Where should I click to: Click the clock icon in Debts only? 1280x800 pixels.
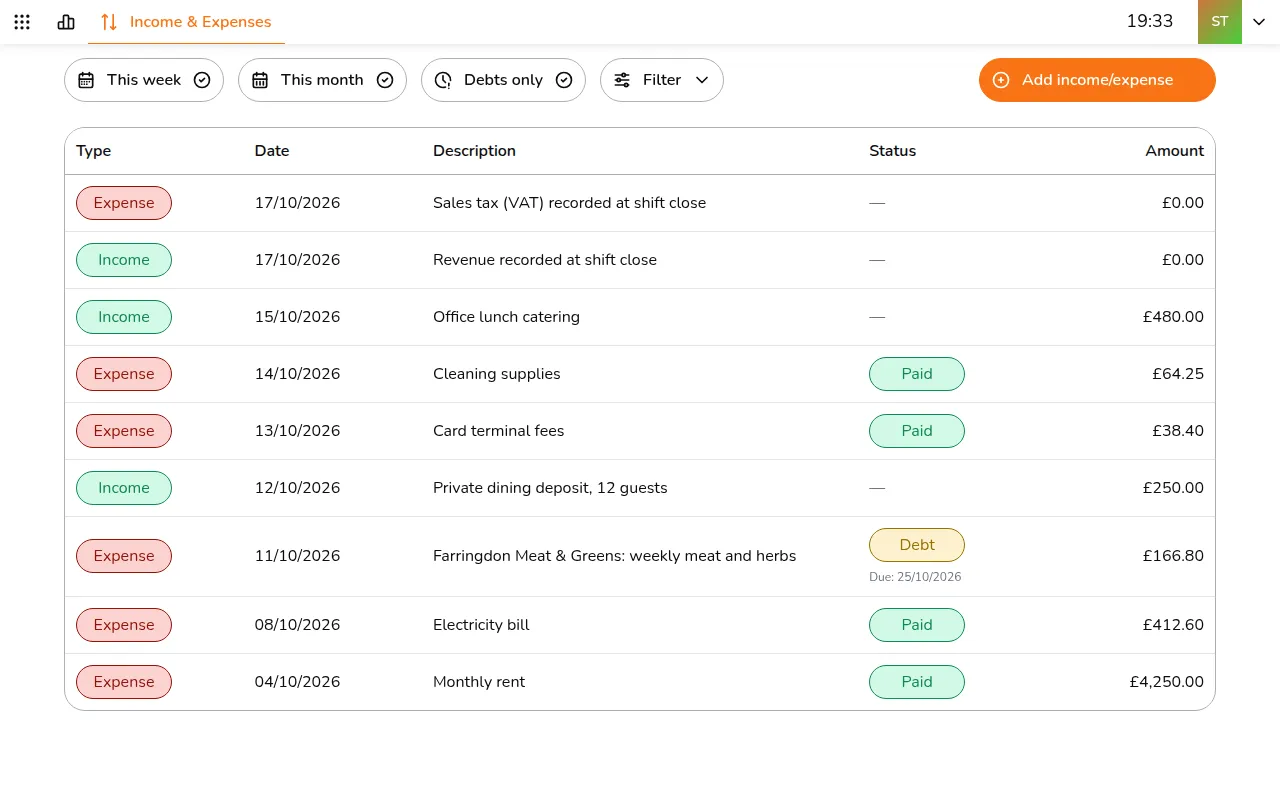(443, 80)
